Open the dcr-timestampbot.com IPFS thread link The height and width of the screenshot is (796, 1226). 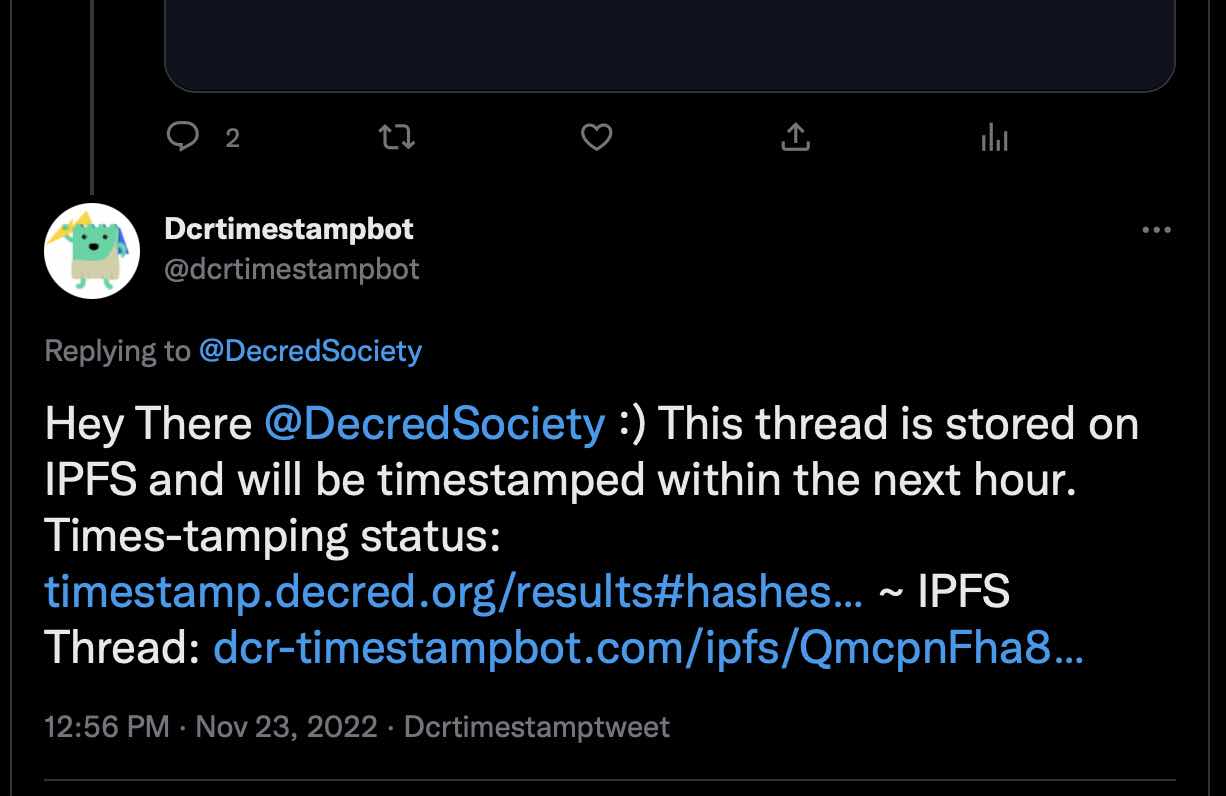(x=648, y=650)
